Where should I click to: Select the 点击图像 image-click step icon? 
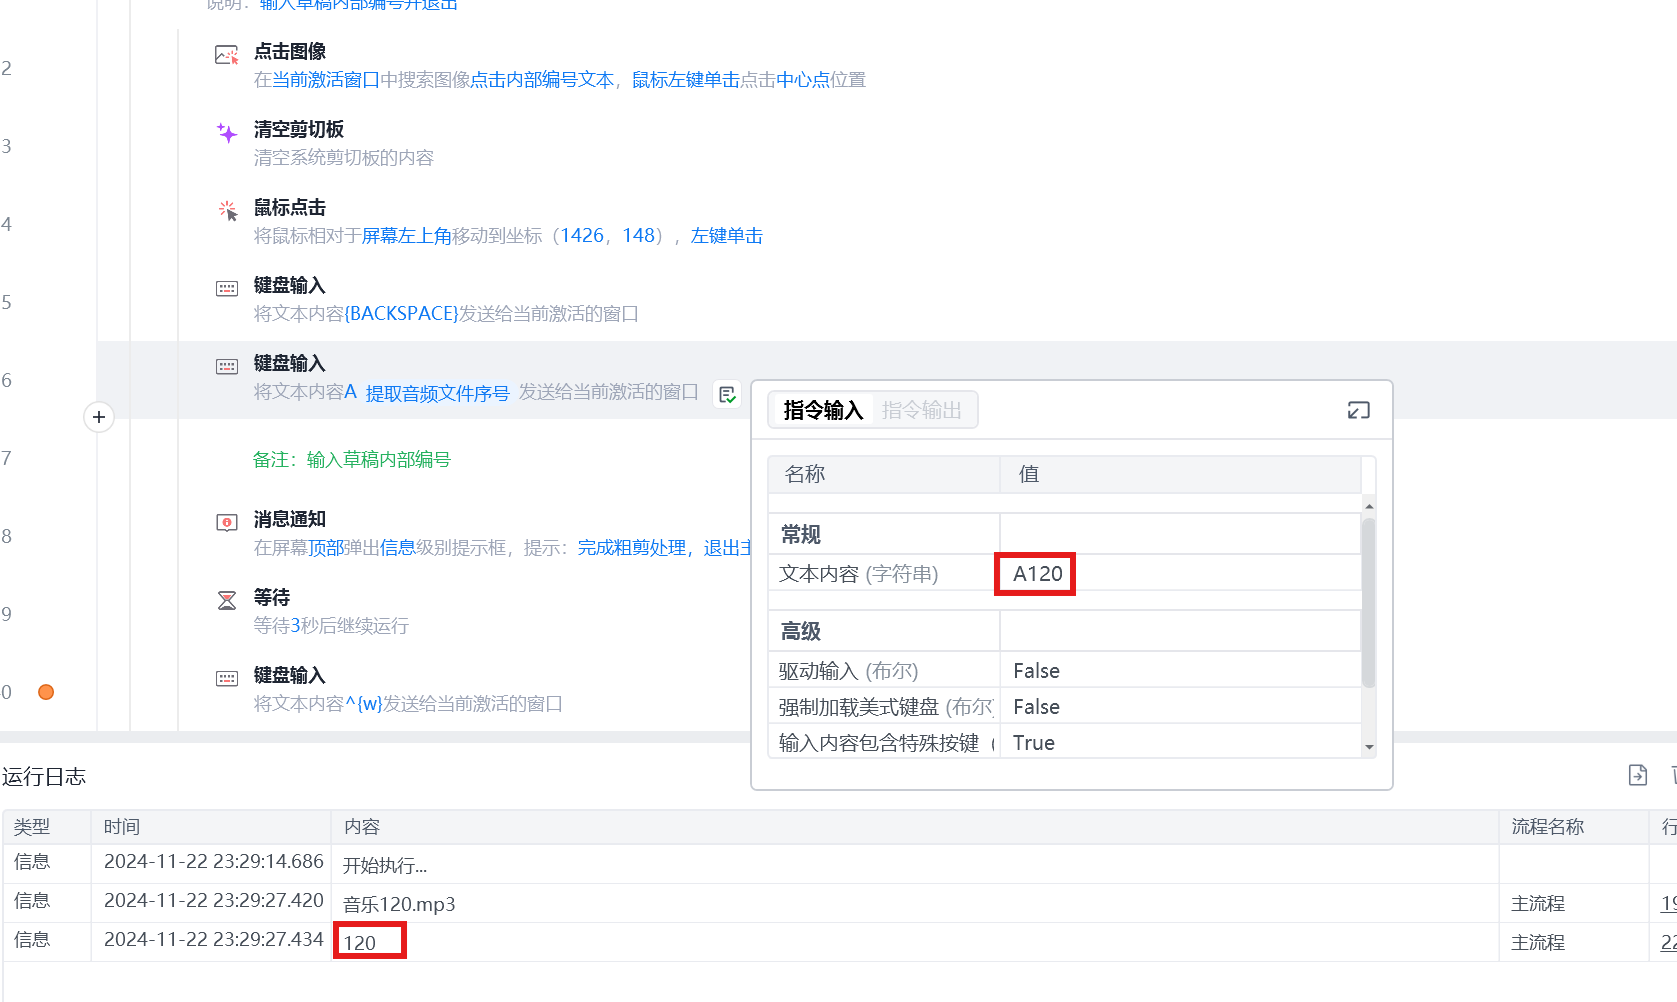[x=226, y=53]
